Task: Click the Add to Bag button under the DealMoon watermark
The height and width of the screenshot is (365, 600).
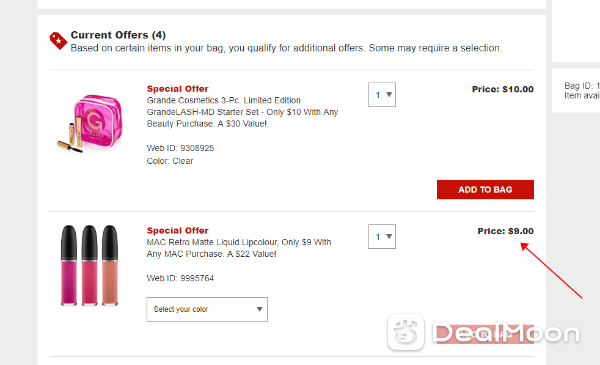Action: (485, 334)
